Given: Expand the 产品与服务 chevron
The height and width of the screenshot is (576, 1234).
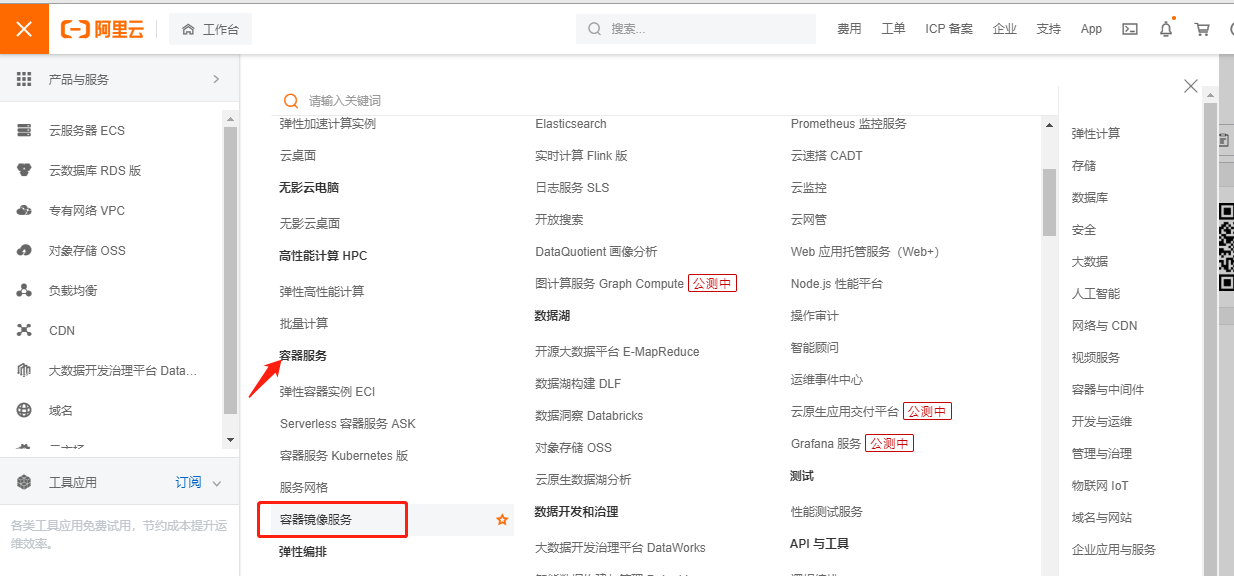Looking at the screenshot, I should click(216, 79).
